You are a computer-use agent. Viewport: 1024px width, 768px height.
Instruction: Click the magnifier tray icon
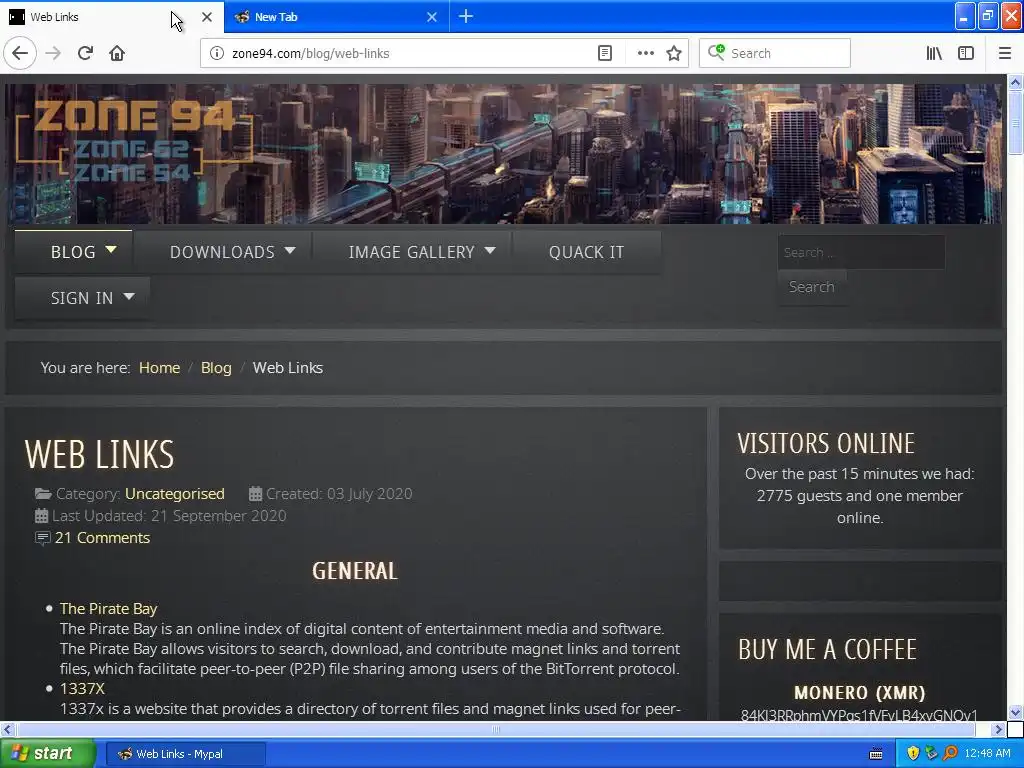point(950,754)
